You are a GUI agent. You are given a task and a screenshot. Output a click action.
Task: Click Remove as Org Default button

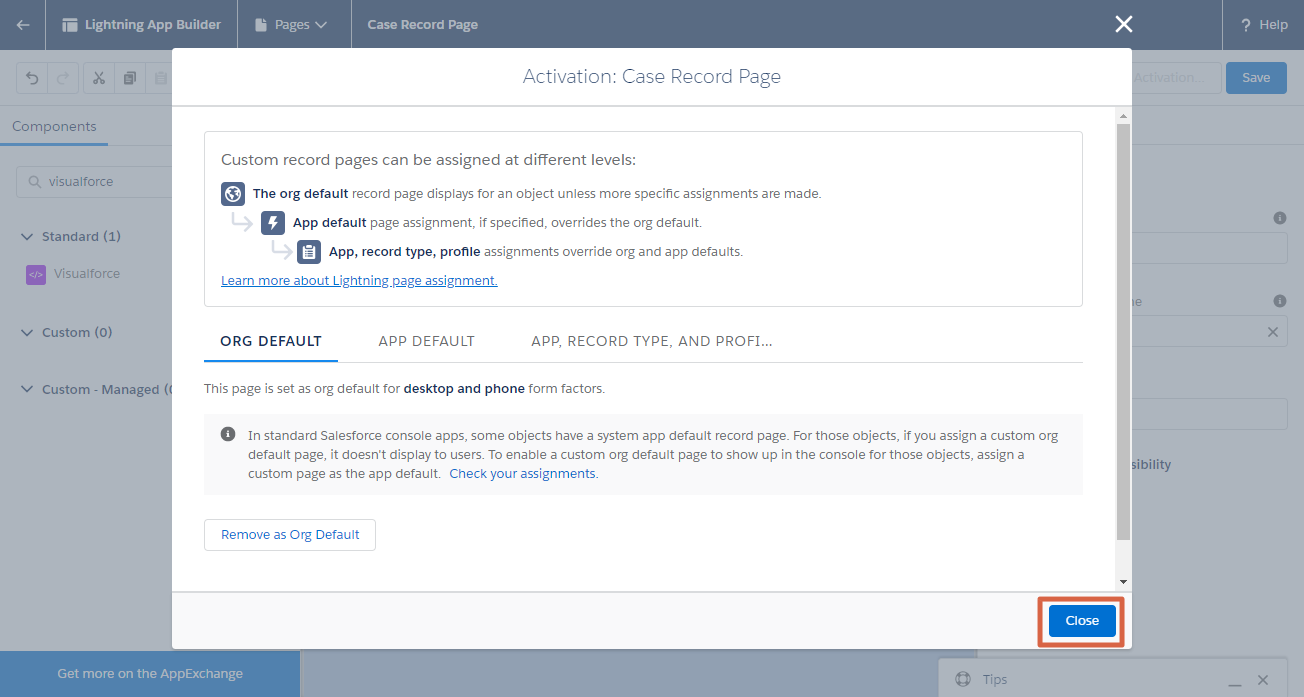[290, 535]
